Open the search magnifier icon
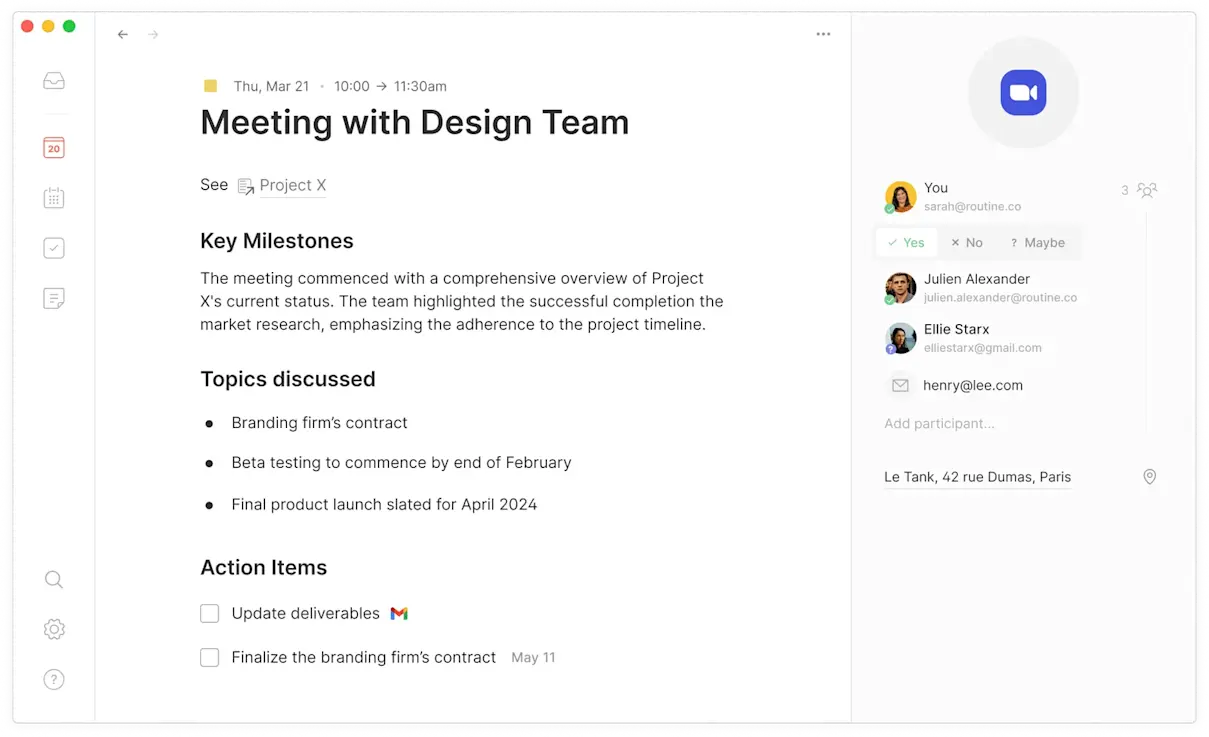The height and width of the screenshot is (737, 1209). (x=54, y=580)
